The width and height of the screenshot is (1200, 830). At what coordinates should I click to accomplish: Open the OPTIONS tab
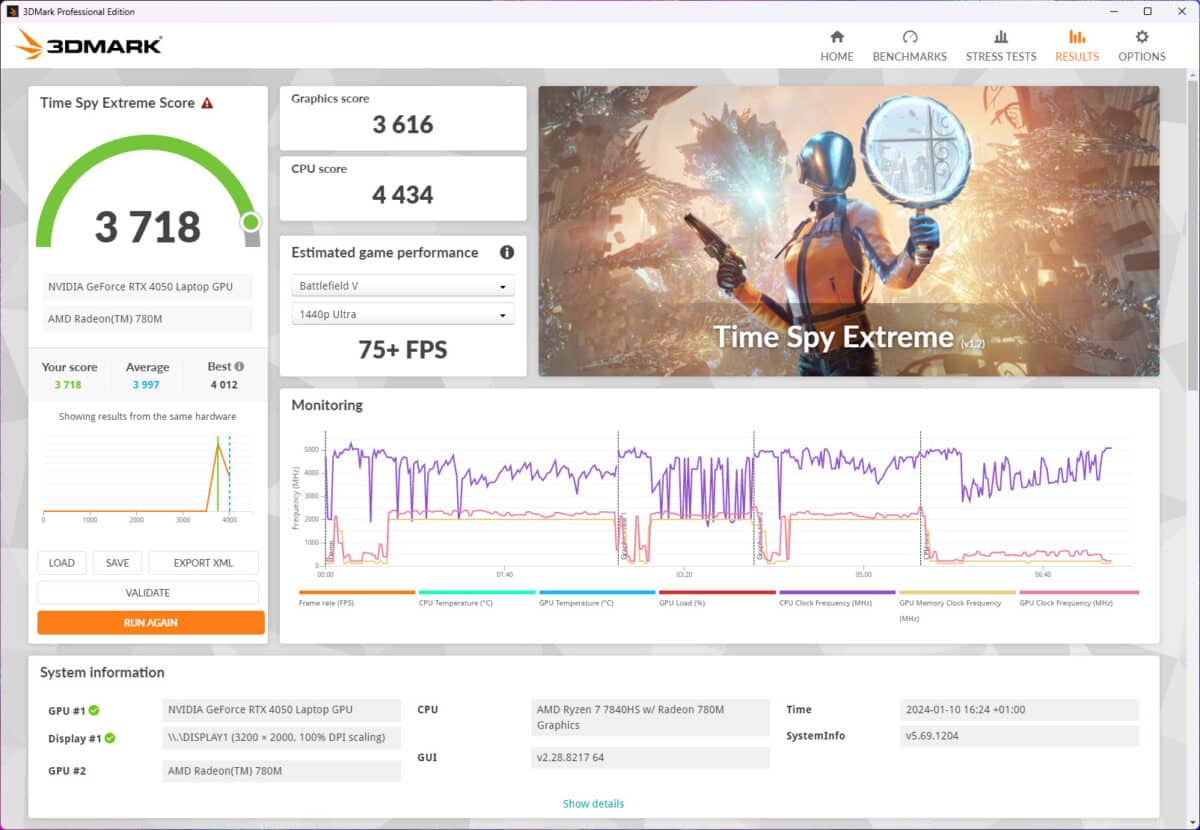point(1141,46)
